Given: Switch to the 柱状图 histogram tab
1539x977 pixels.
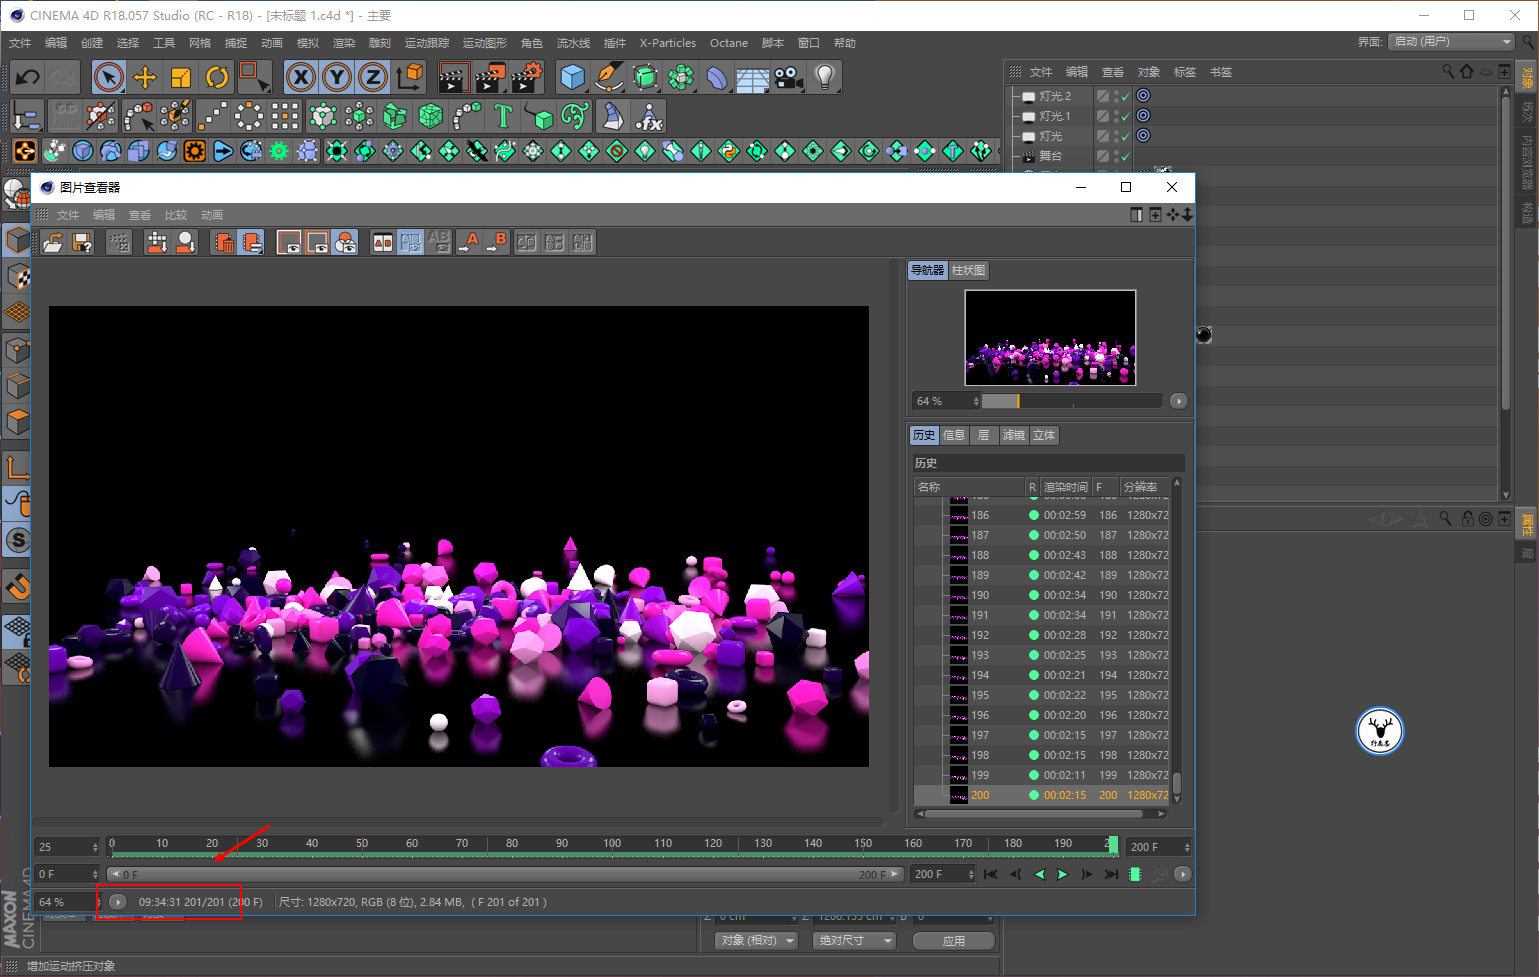Looking at the screenshot, I should [x=968, y=270].
